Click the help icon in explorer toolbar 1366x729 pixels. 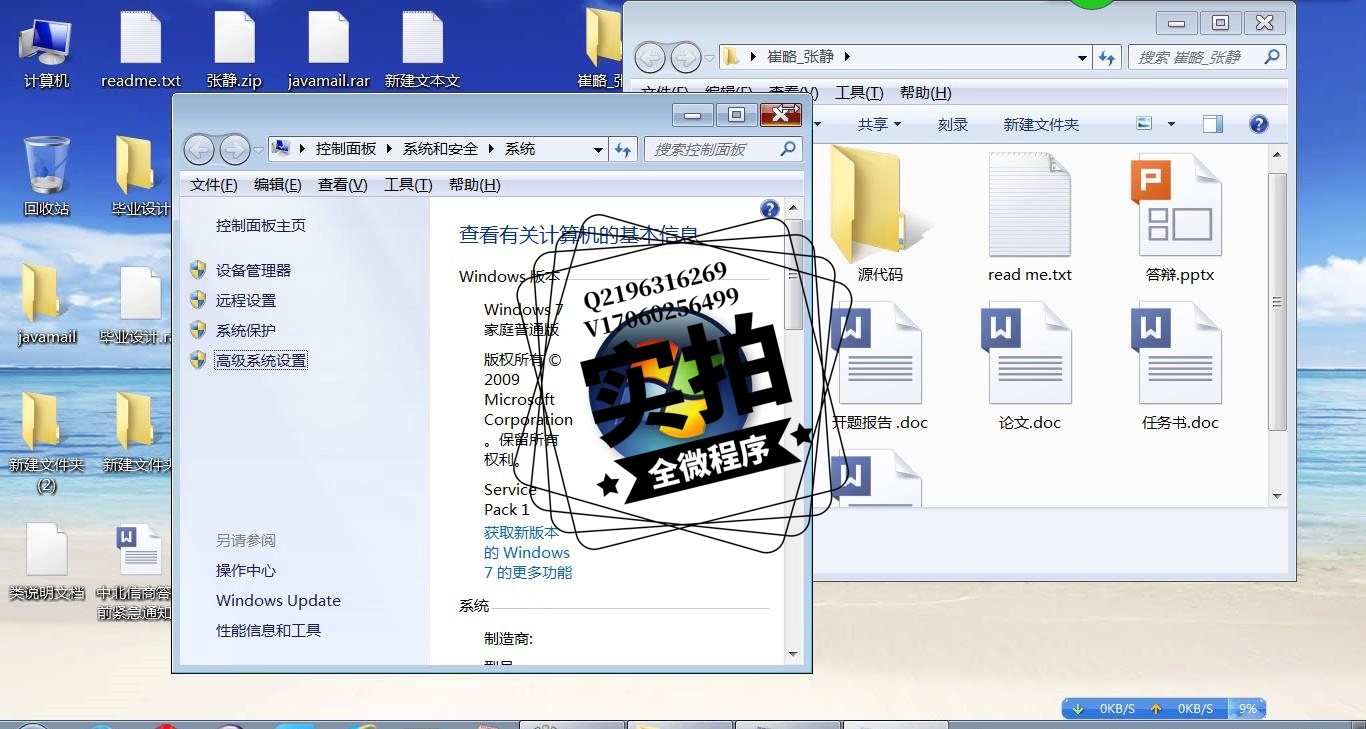[x=1259, y=124]
